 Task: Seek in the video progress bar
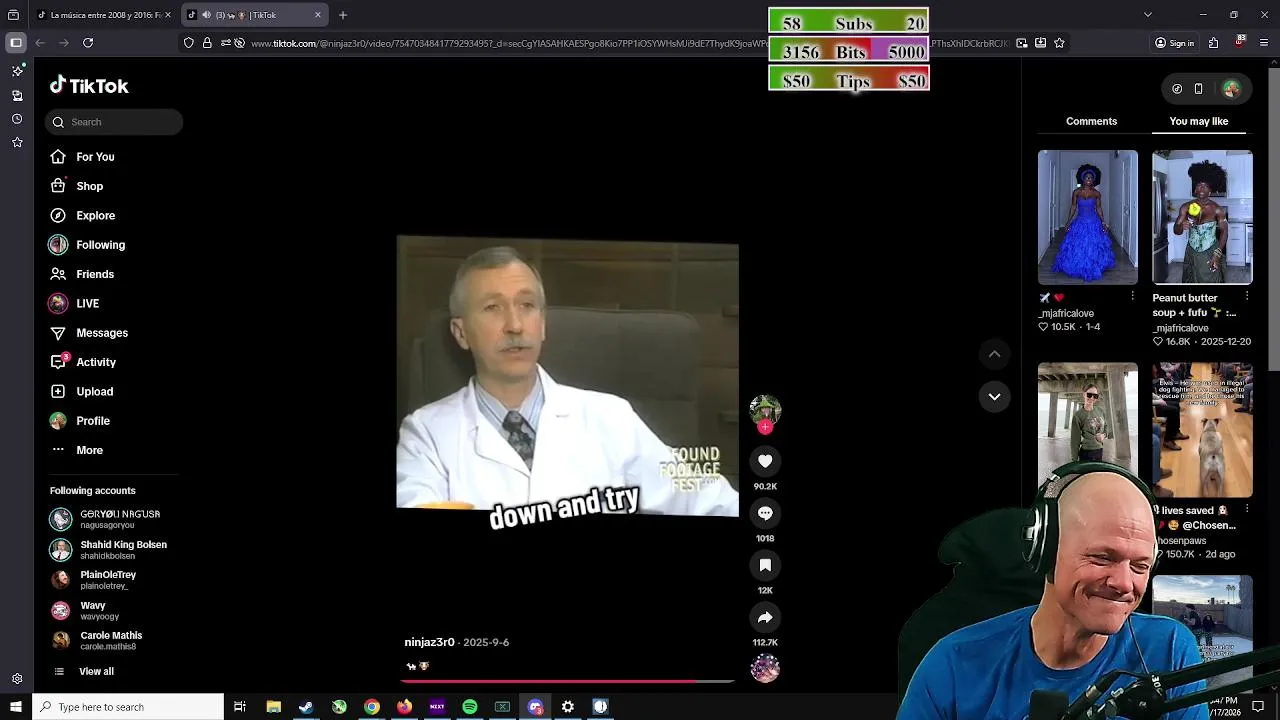coord(567,682)
